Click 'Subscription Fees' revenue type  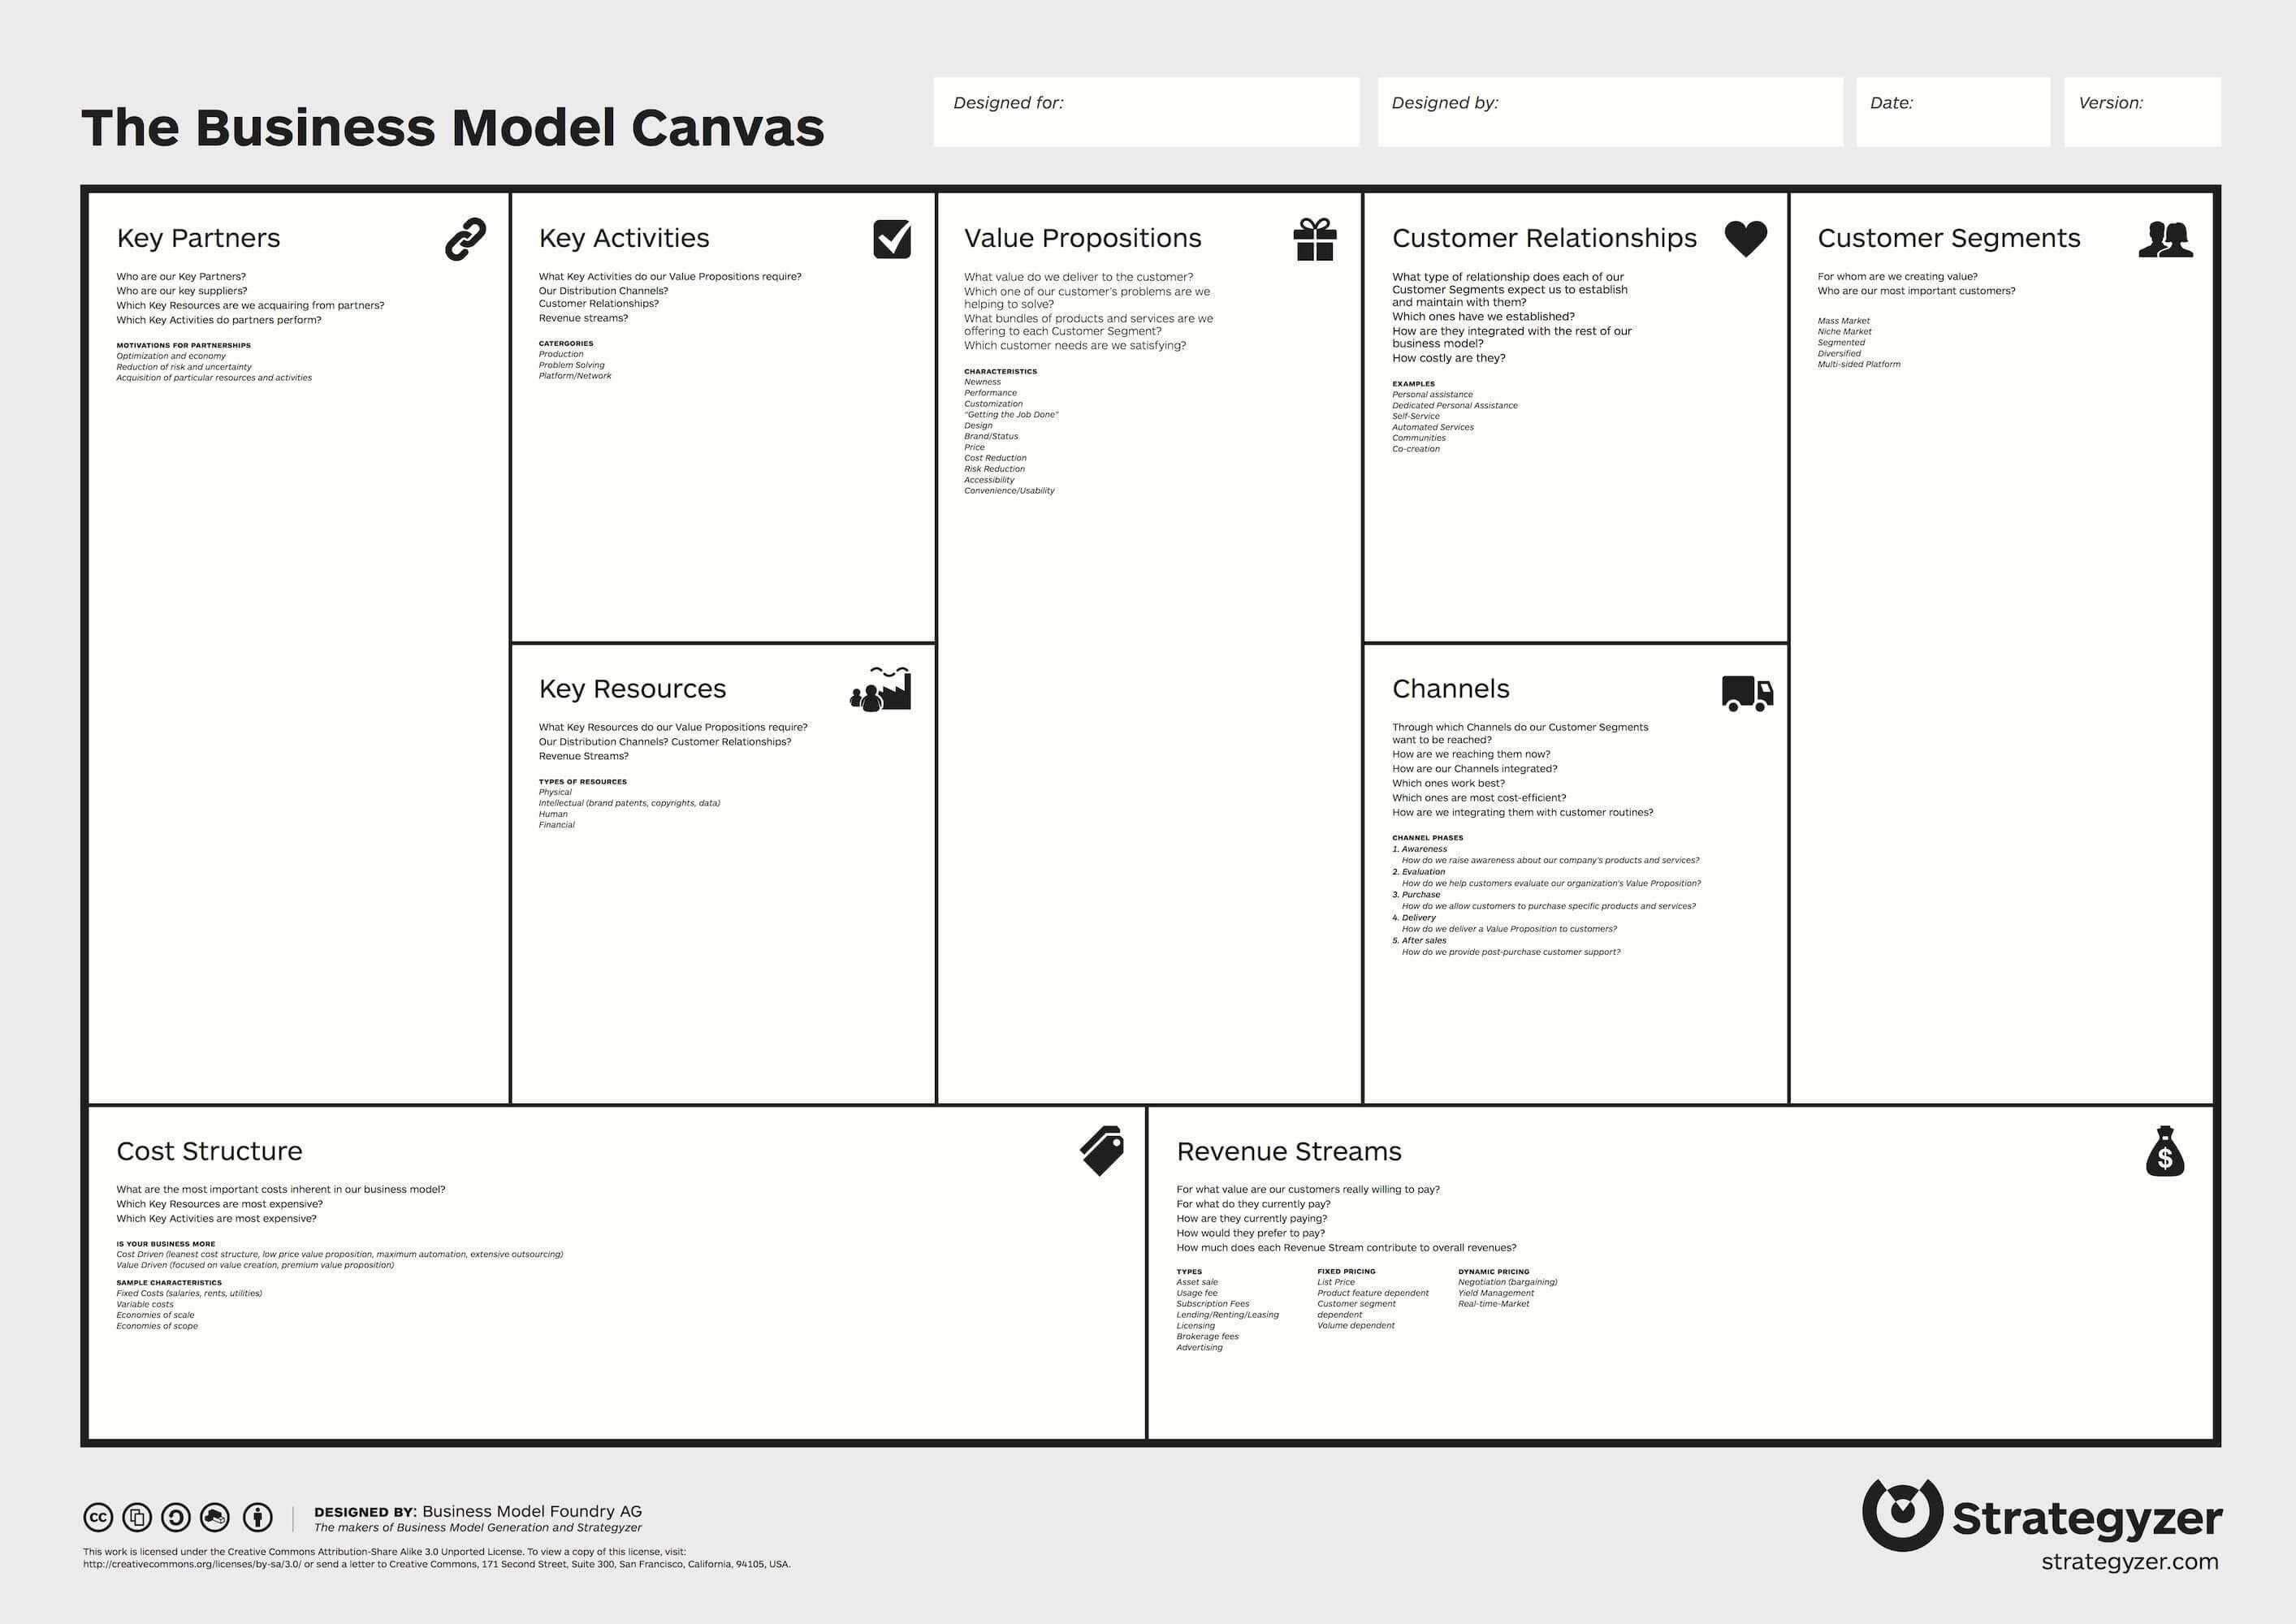pyautogui.click(x=1212, y=1304)
